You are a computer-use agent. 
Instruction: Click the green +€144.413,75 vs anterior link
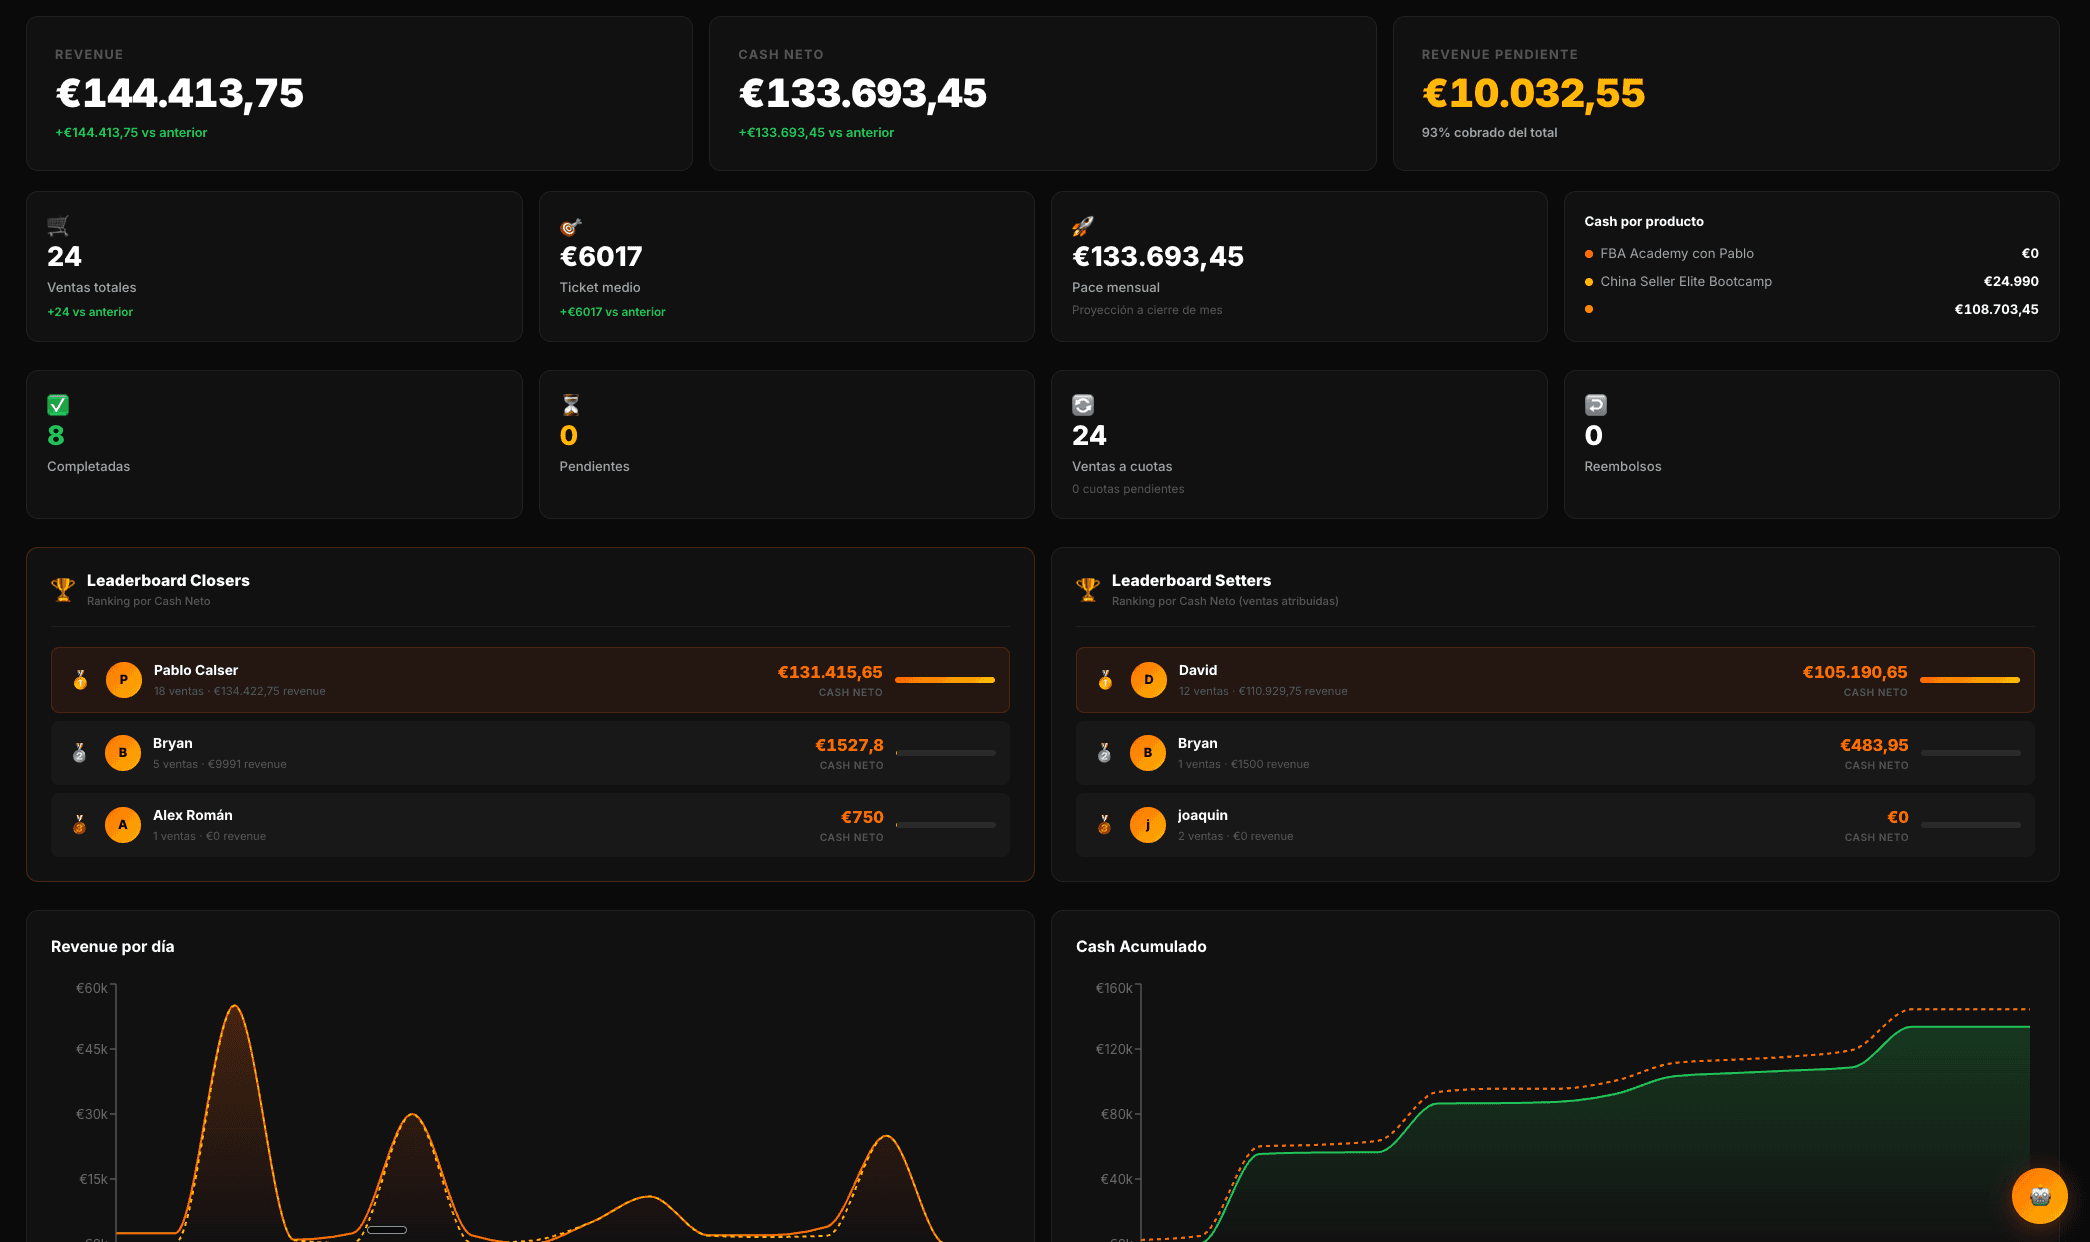[x=130, y=132]
